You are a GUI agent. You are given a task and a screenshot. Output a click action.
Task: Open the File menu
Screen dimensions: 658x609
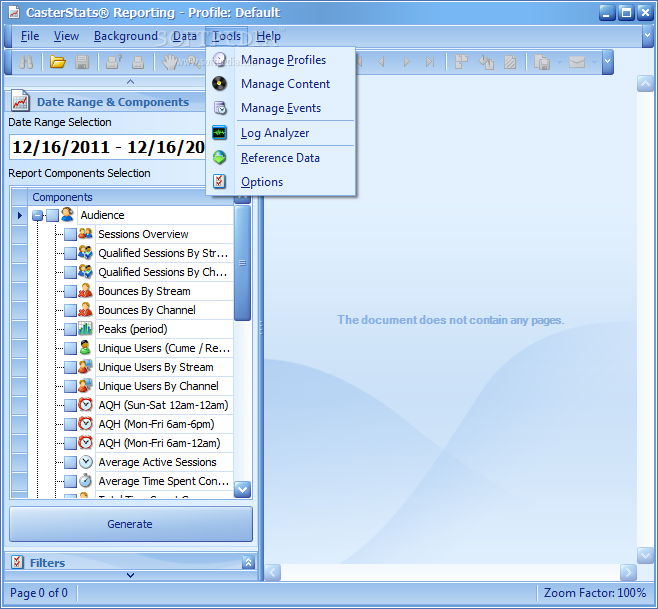click(30, 36)
